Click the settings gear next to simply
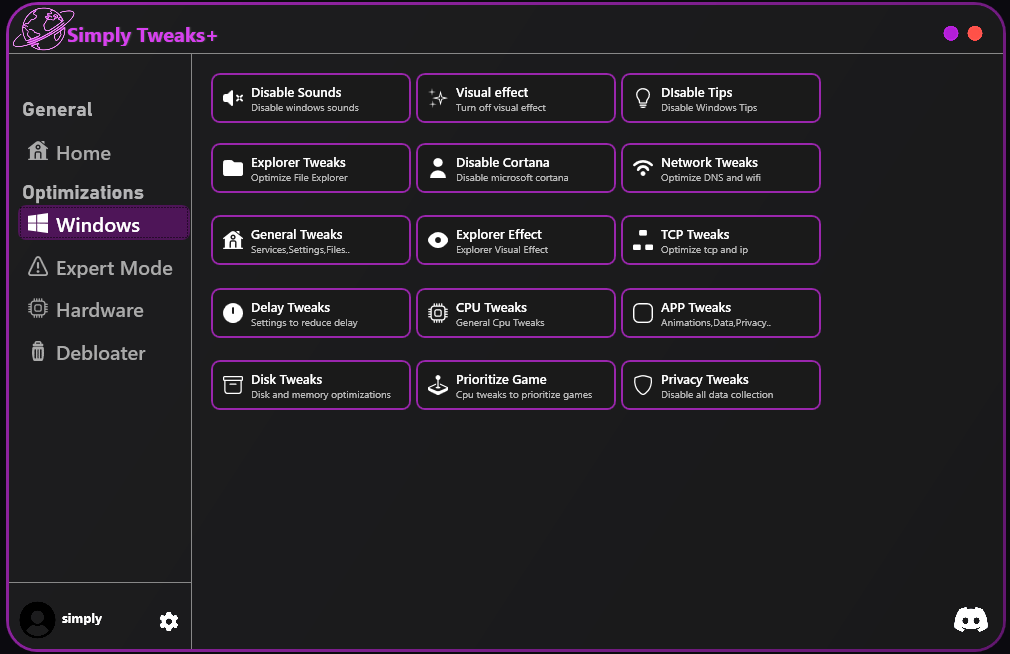Viewport: 1010px width, 654px height. 168,621
